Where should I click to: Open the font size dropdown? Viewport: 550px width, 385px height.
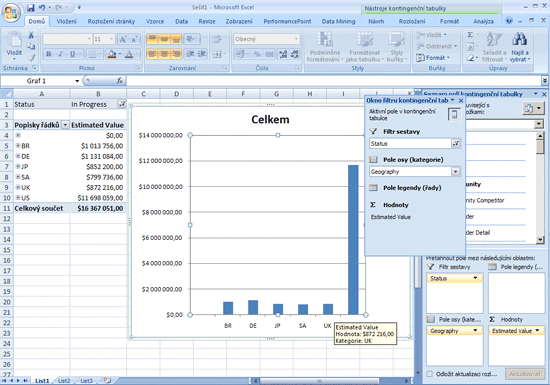click(x=112, y=39)
